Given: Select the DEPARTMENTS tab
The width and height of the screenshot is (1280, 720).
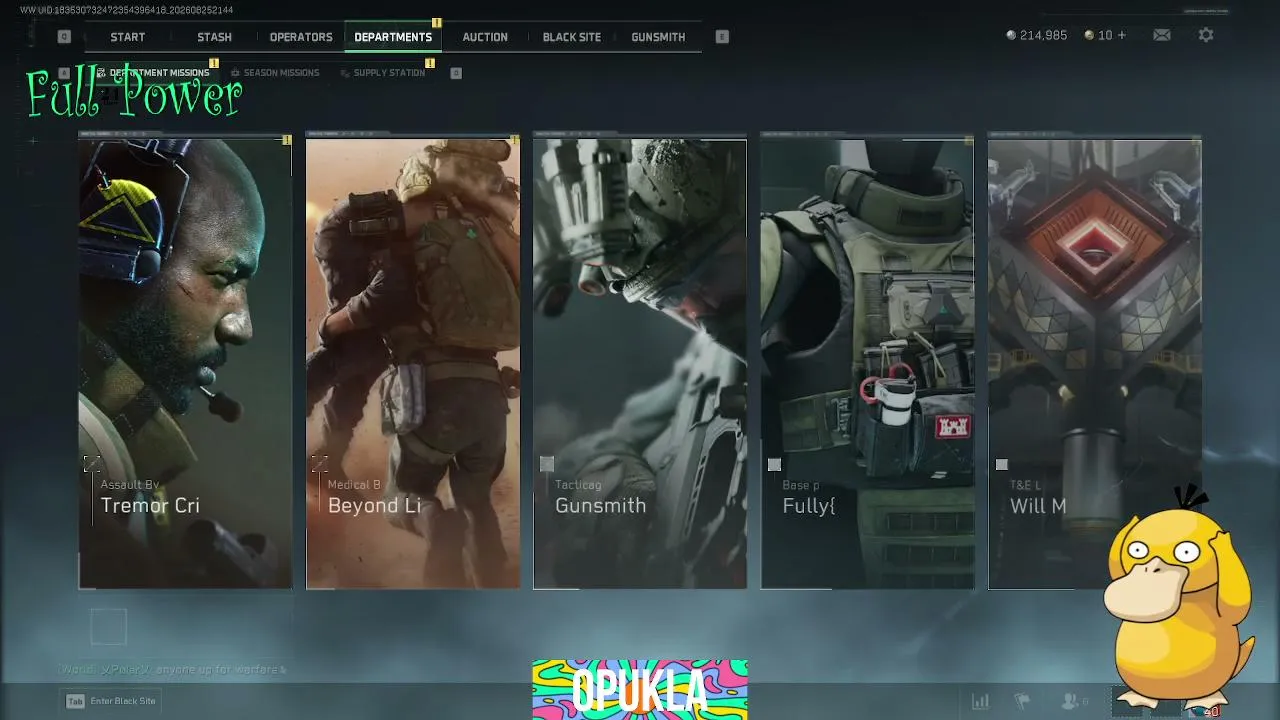Looking at the screenshot, I should point(393,37).
